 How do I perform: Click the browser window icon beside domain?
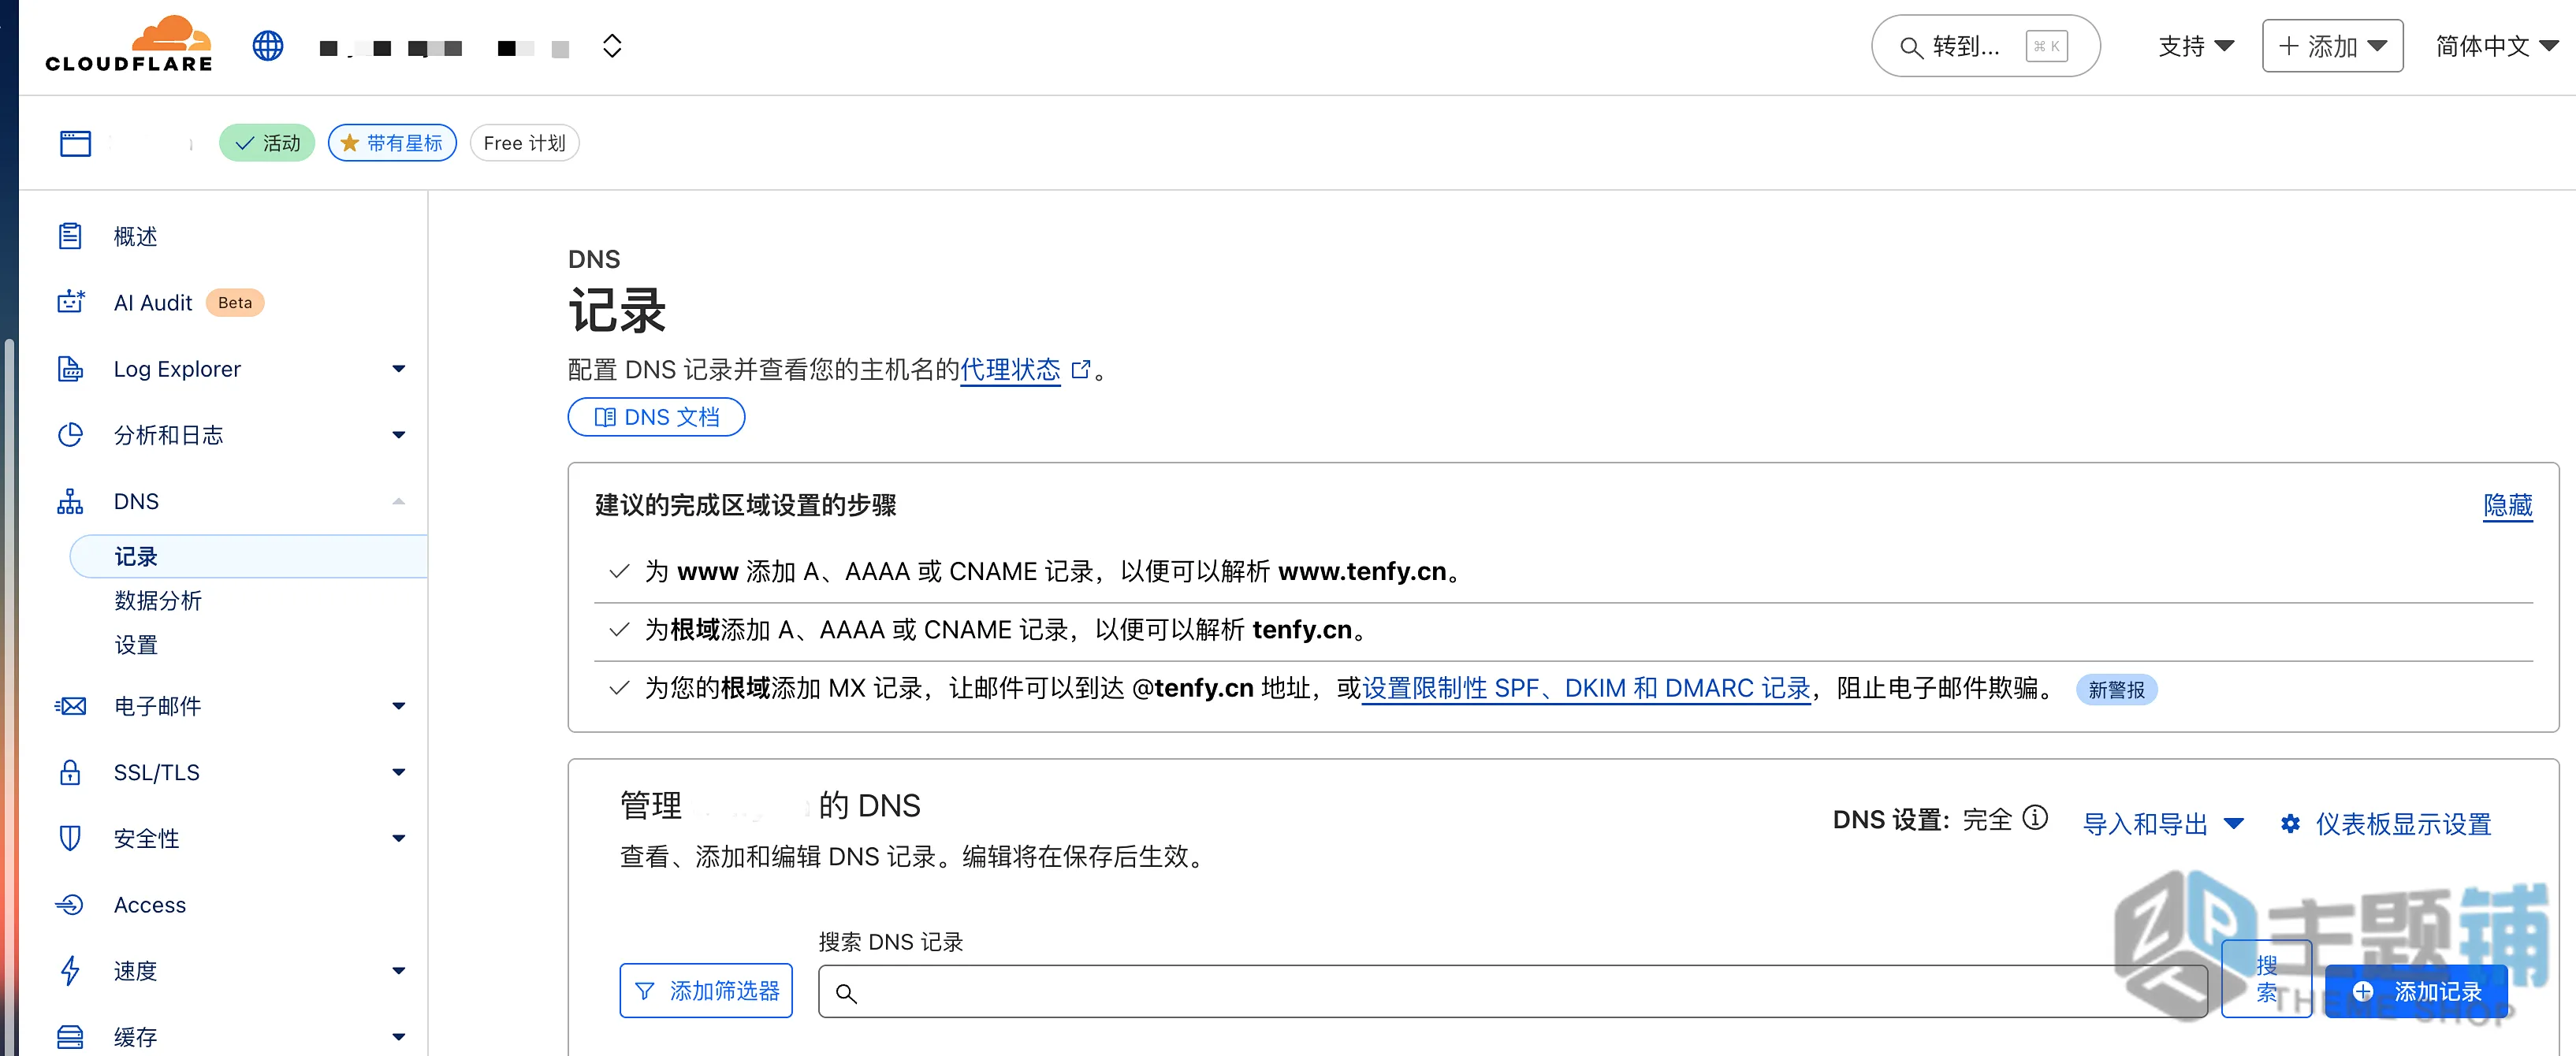(x=75, y=143)
